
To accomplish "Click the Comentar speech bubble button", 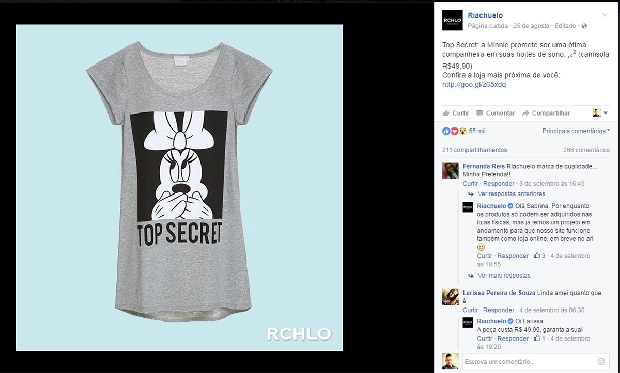I will tap(495, 113).
